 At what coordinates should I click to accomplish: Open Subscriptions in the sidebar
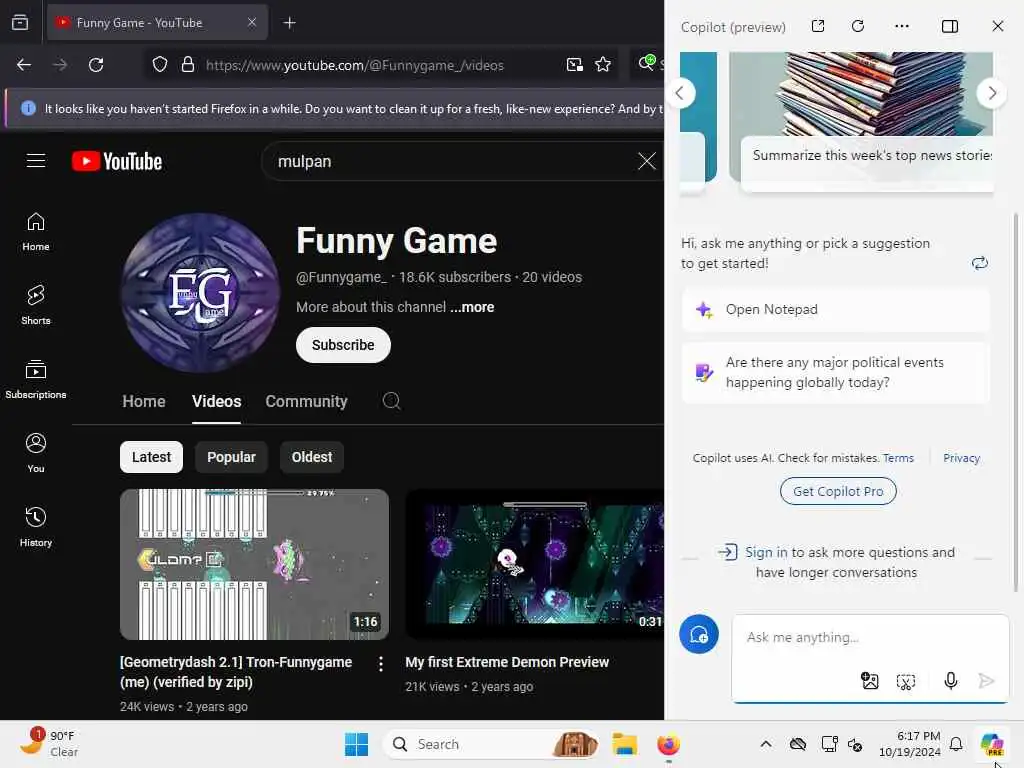coord(36,379)
